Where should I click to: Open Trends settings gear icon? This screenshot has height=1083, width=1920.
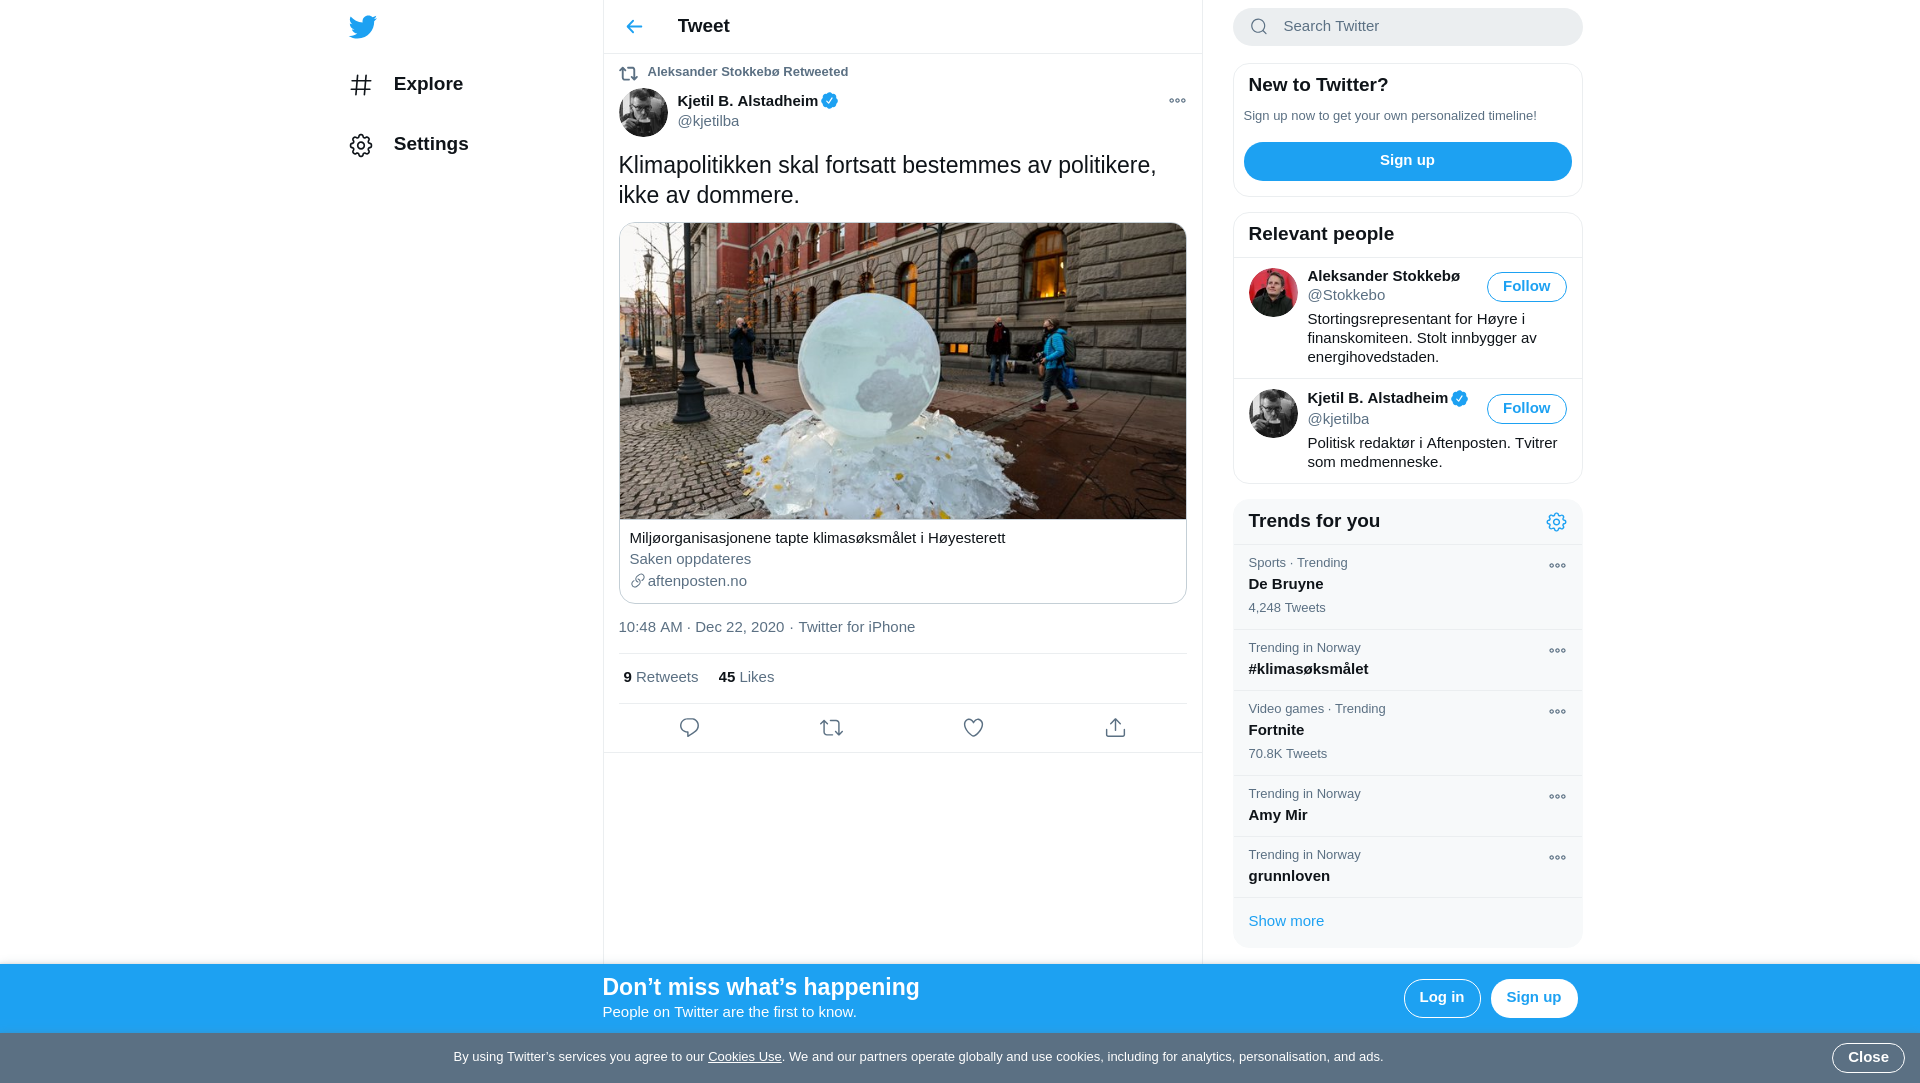[x=1556, y=522]
